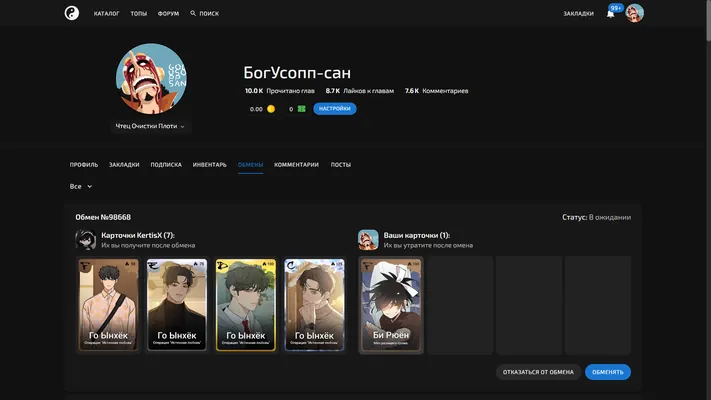Screen dimensions: 711x400
Task: Click the search magnifier icon
Action: pos(193,14)
